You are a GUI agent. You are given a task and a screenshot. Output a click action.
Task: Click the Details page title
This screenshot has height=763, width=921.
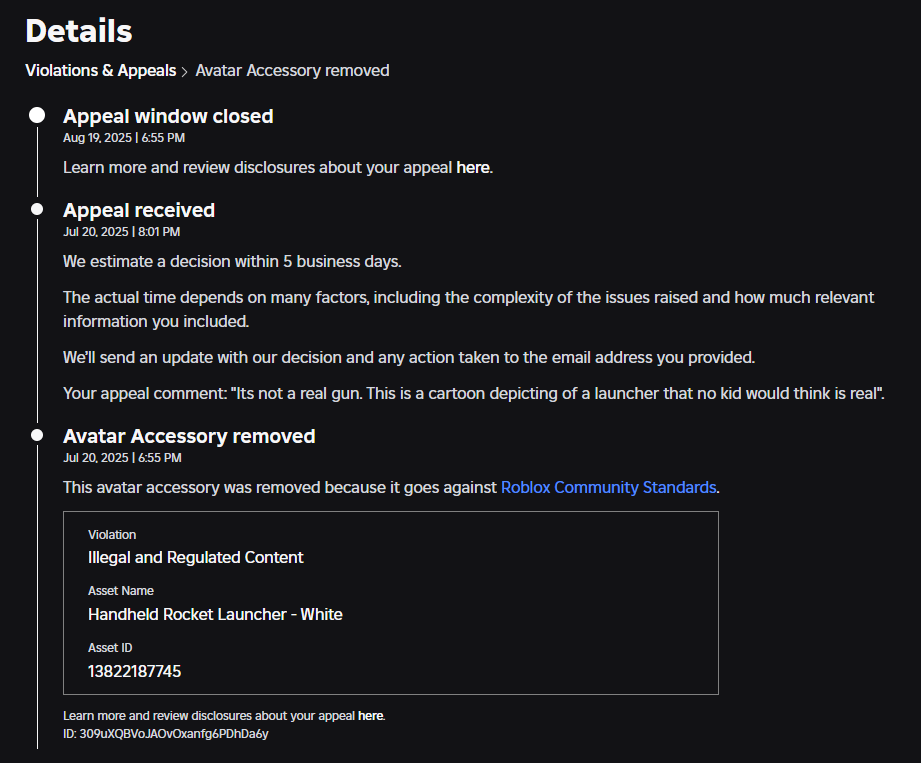point(79,30)
